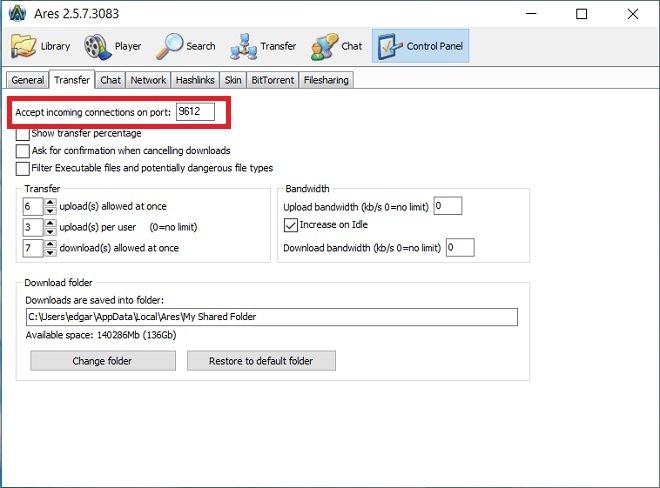Click the Ares logo in title bar

point(17,13)
